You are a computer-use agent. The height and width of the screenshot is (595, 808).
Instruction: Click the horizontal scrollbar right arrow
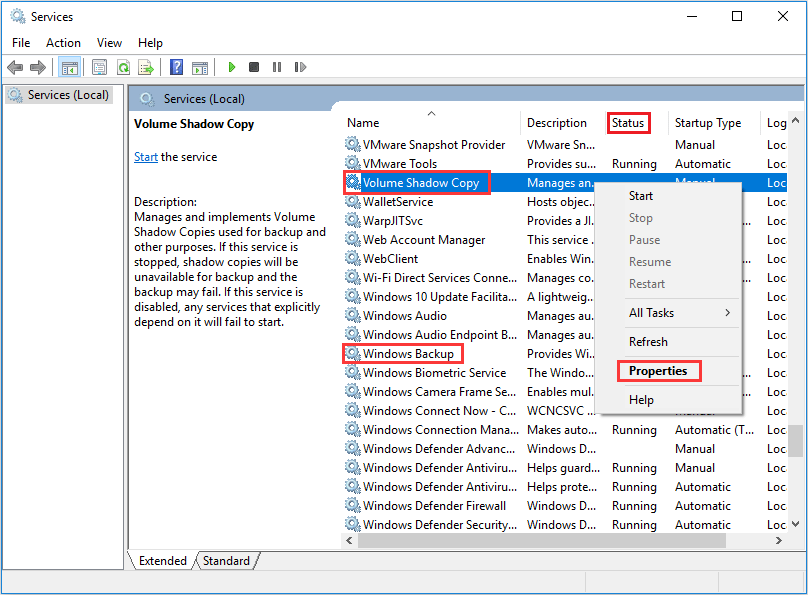click(778, 540)
